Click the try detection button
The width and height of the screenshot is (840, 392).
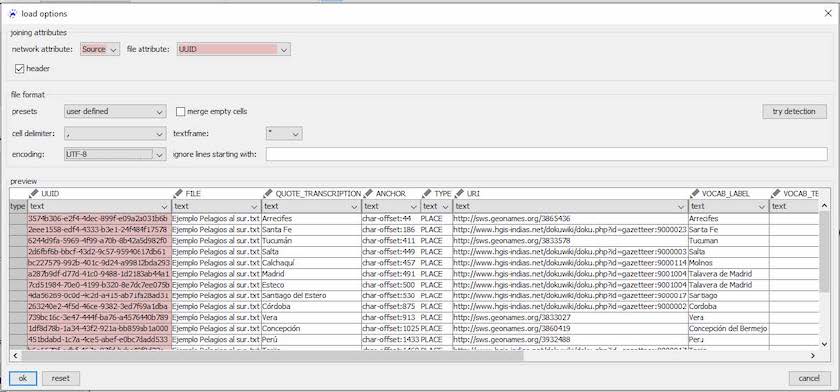tap(794, 111)
